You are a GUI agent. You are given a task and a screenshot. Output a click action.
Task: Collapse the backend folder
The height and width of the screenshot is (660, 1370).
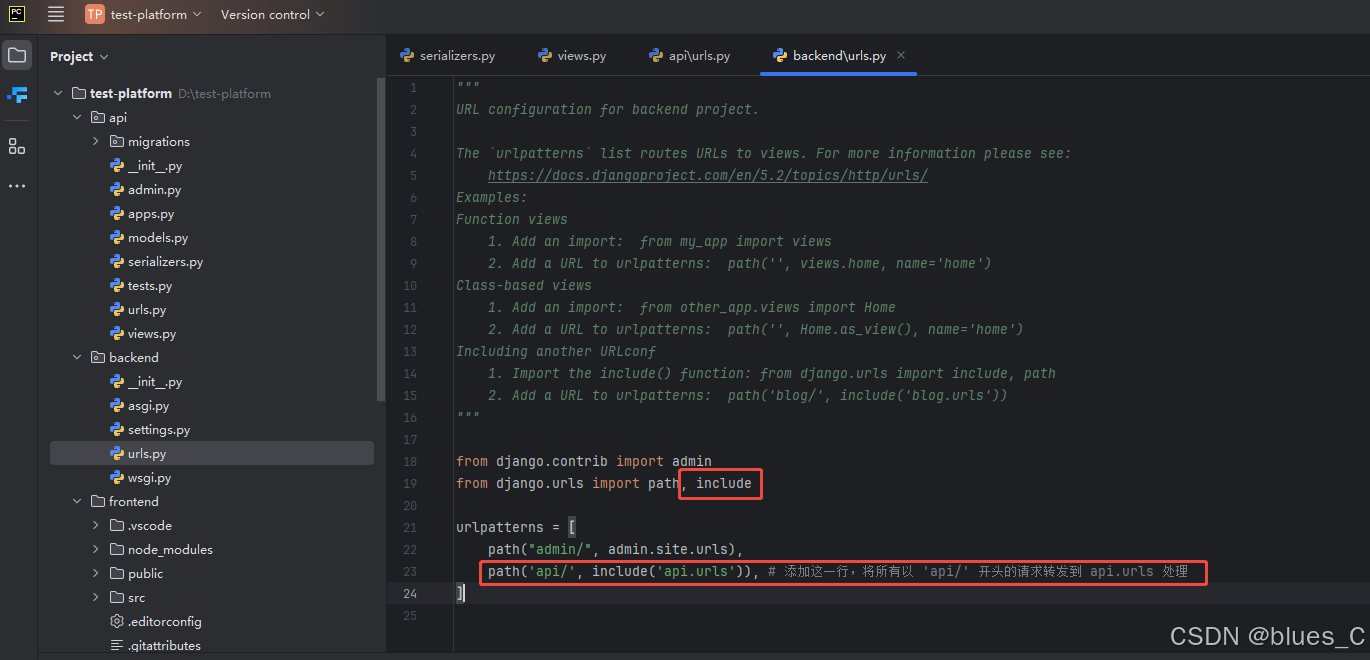pyautogui.click(x=77, y=358)
